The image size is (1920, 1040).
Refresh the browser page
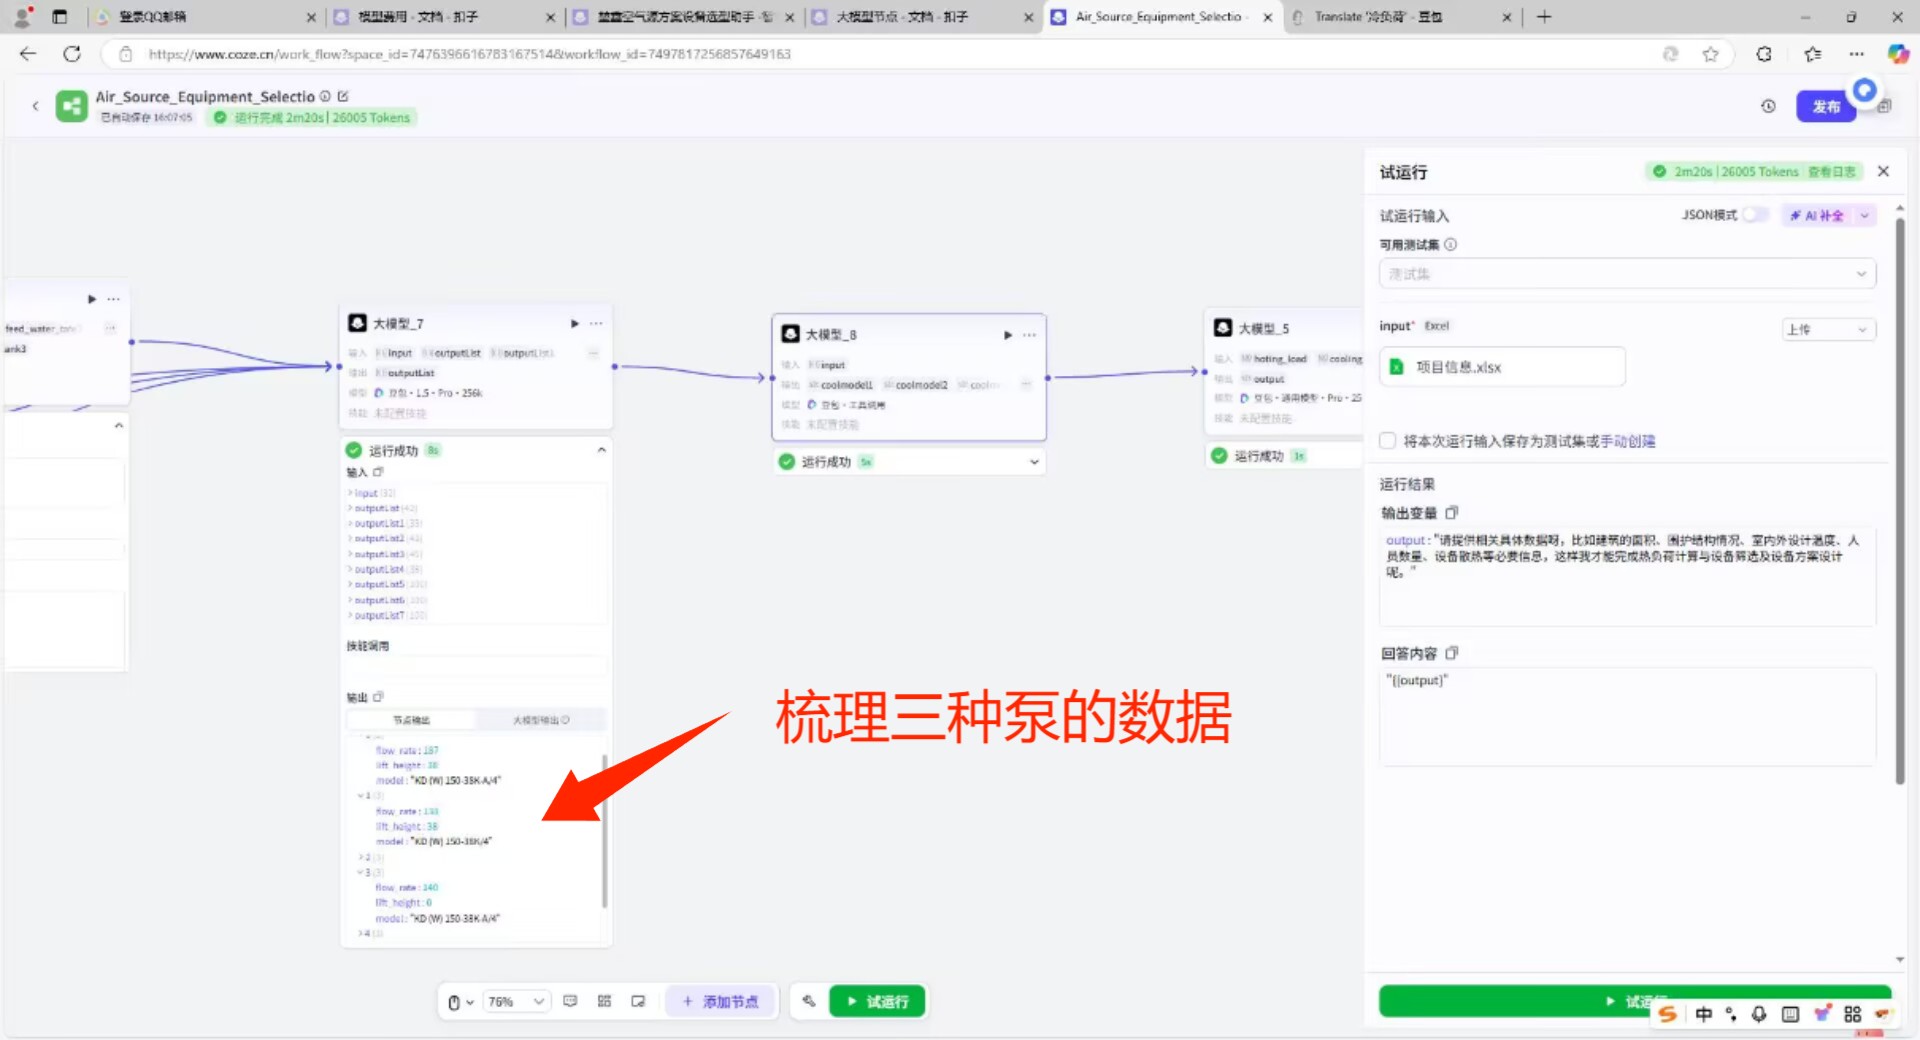point(72,54)
